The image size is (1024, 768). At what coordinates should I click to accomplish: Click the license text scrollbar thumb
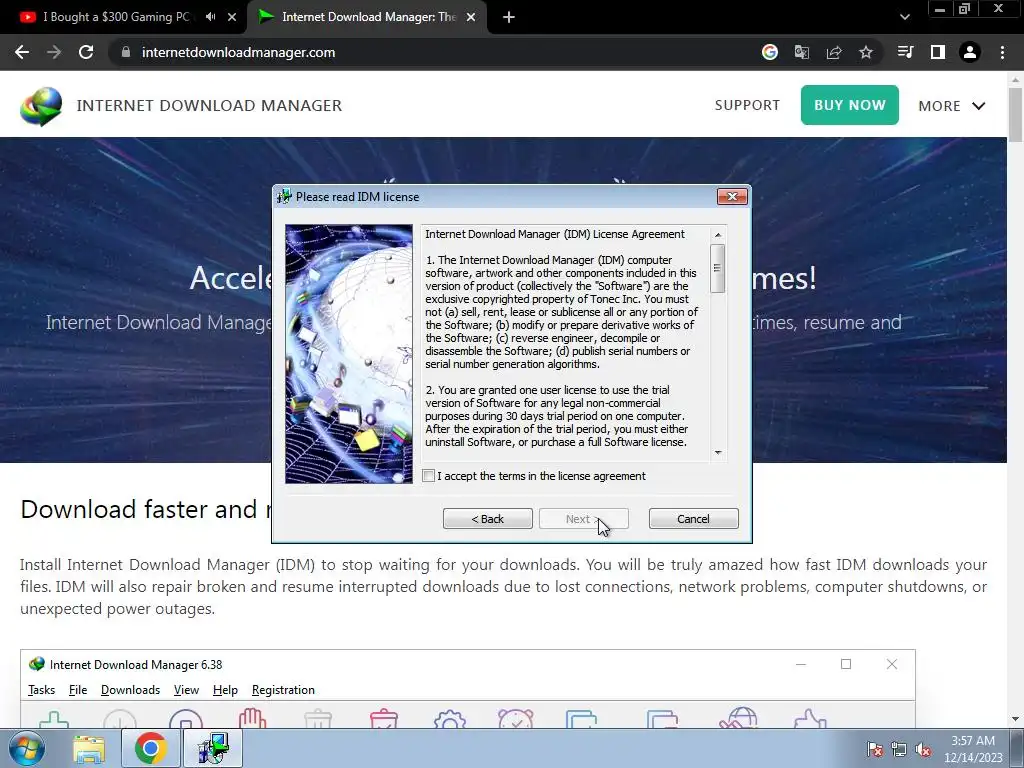pyautogui.click(x=718, y=268)
